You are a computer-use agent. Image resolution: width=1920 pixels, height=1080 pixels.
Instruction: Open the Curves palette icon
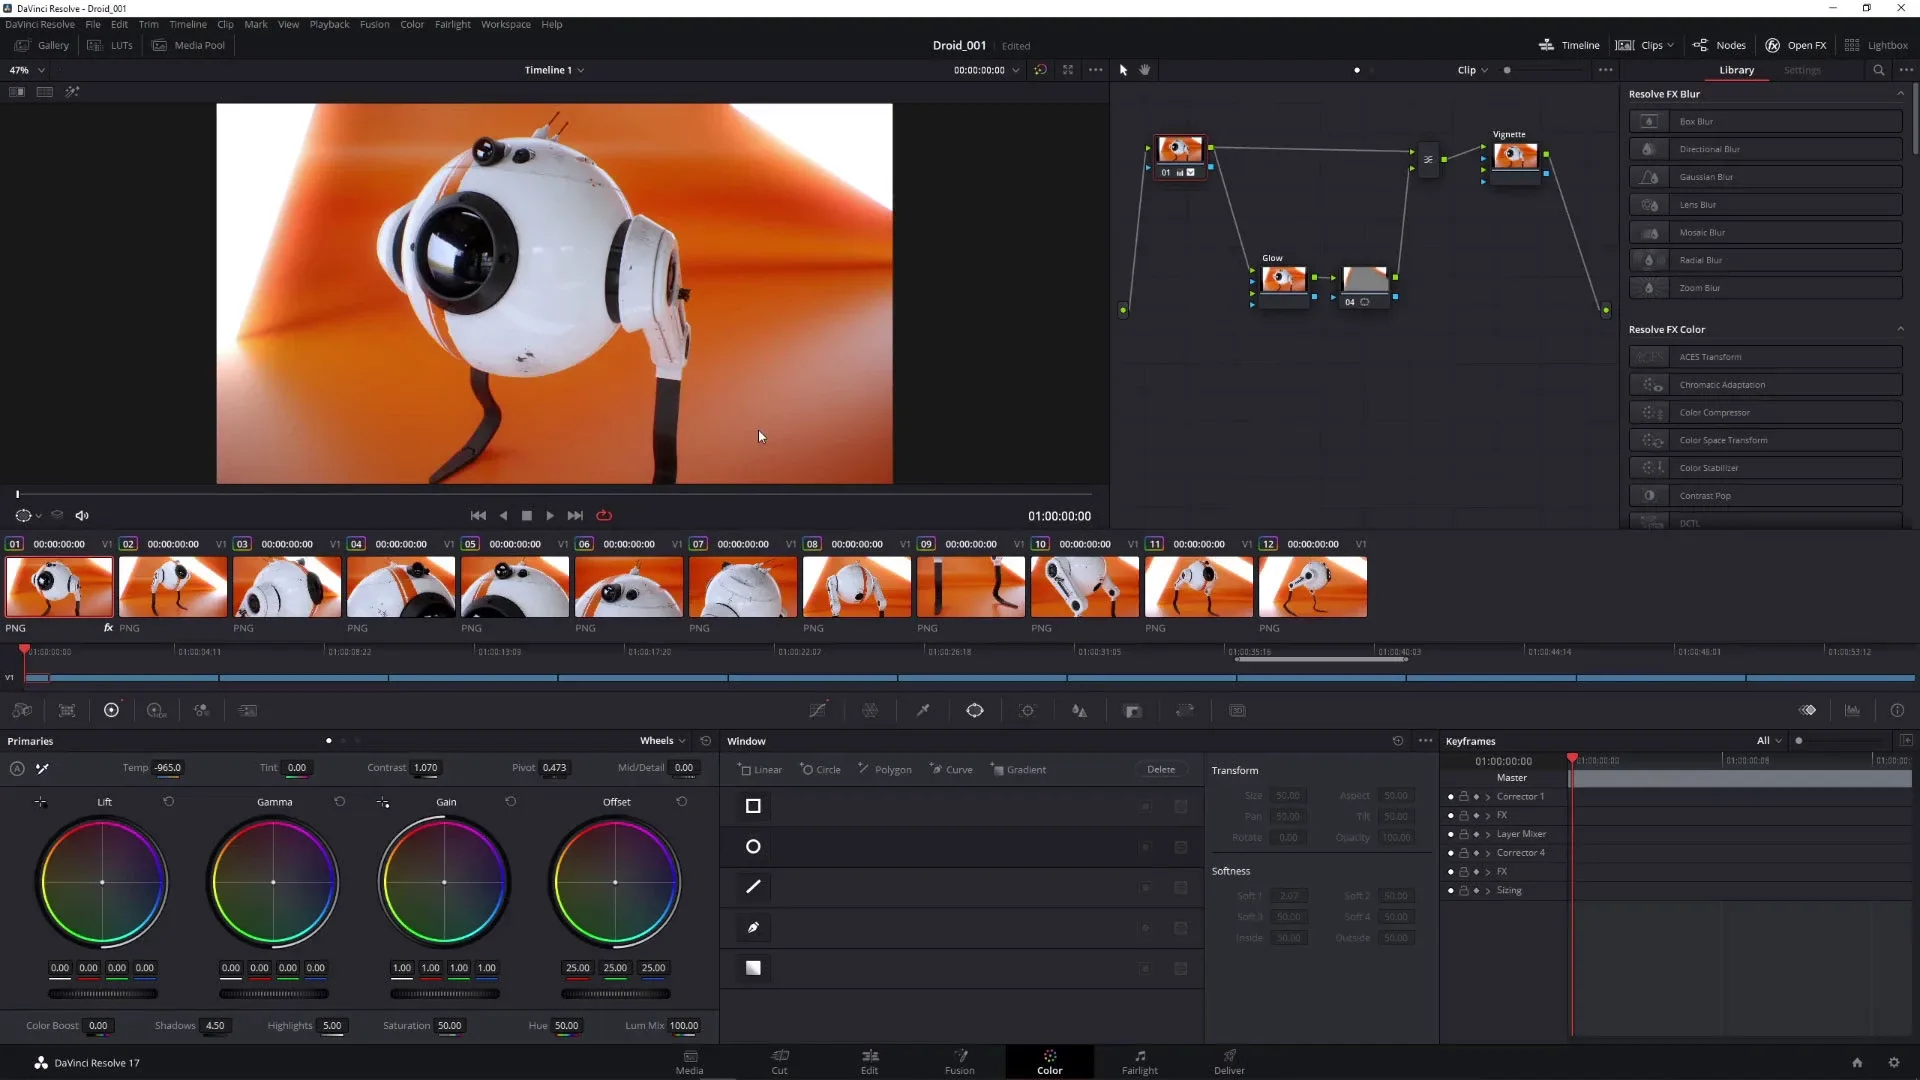818,710
